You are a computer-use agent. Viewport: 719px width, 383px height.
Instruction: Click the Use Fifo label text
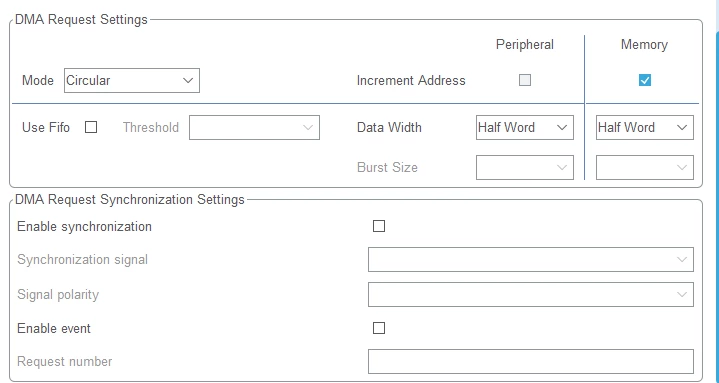tap(46, 127)
